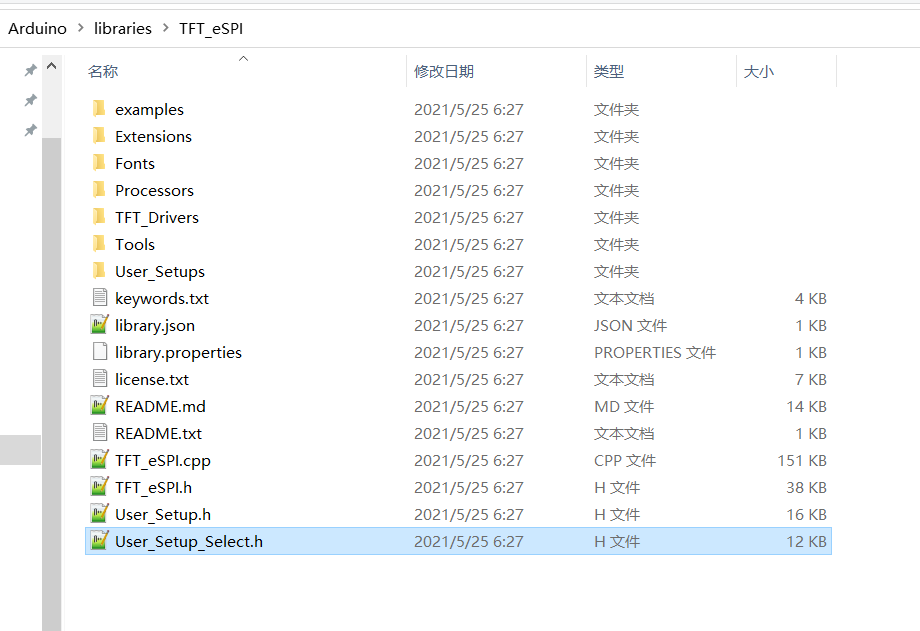Click the 16 KB size cell
The height and width of the screenshot is (631, 920).
coord(807,514)
